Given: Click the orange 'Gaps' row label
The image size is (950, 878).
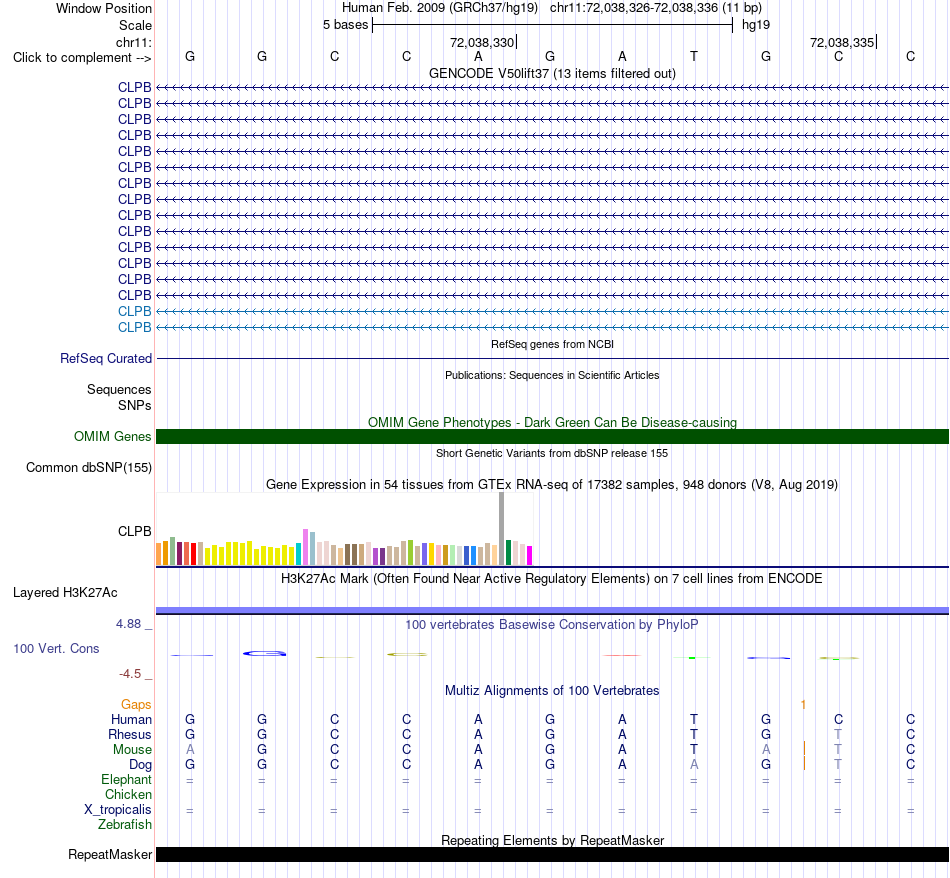Looking at the screenshot, I should pos(136,705).
